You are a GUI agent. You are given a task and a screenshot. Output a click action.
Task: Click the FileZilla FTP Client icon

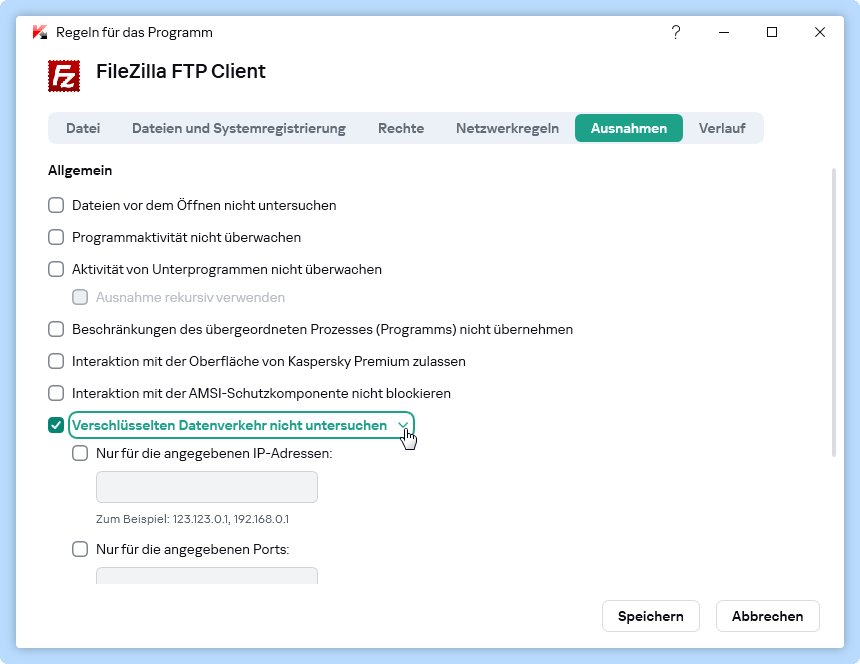pyautogui.click(x=64, y=76)
